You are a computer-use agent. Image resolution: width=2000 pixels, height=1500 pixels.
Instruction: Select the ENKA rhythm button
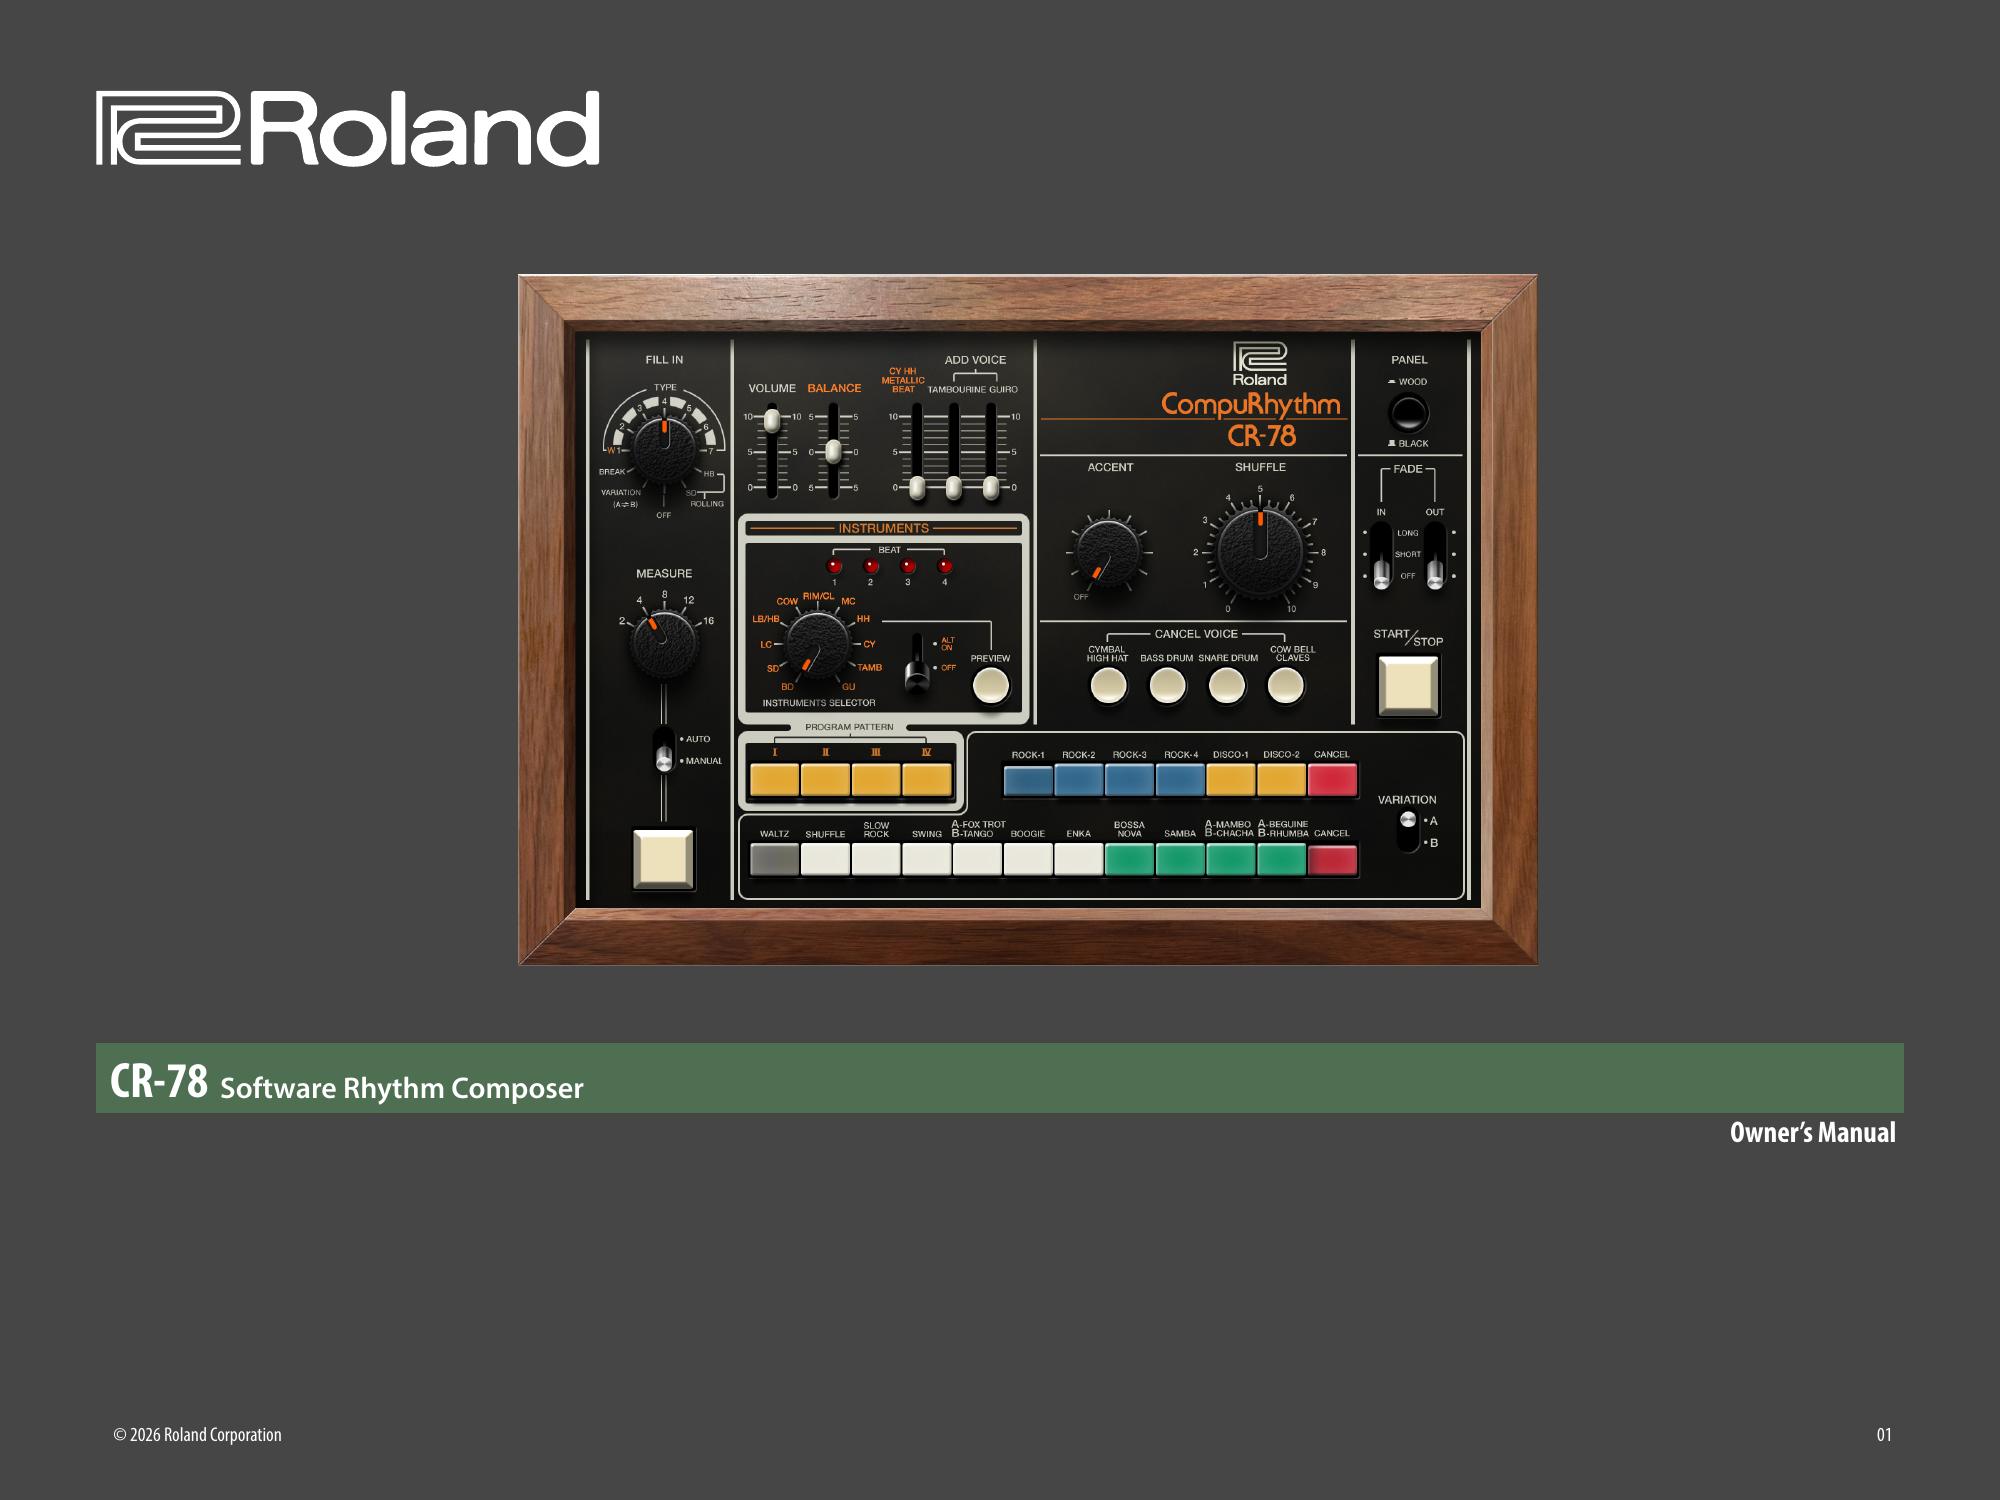pyautogui.click(x=1079, y=859)
